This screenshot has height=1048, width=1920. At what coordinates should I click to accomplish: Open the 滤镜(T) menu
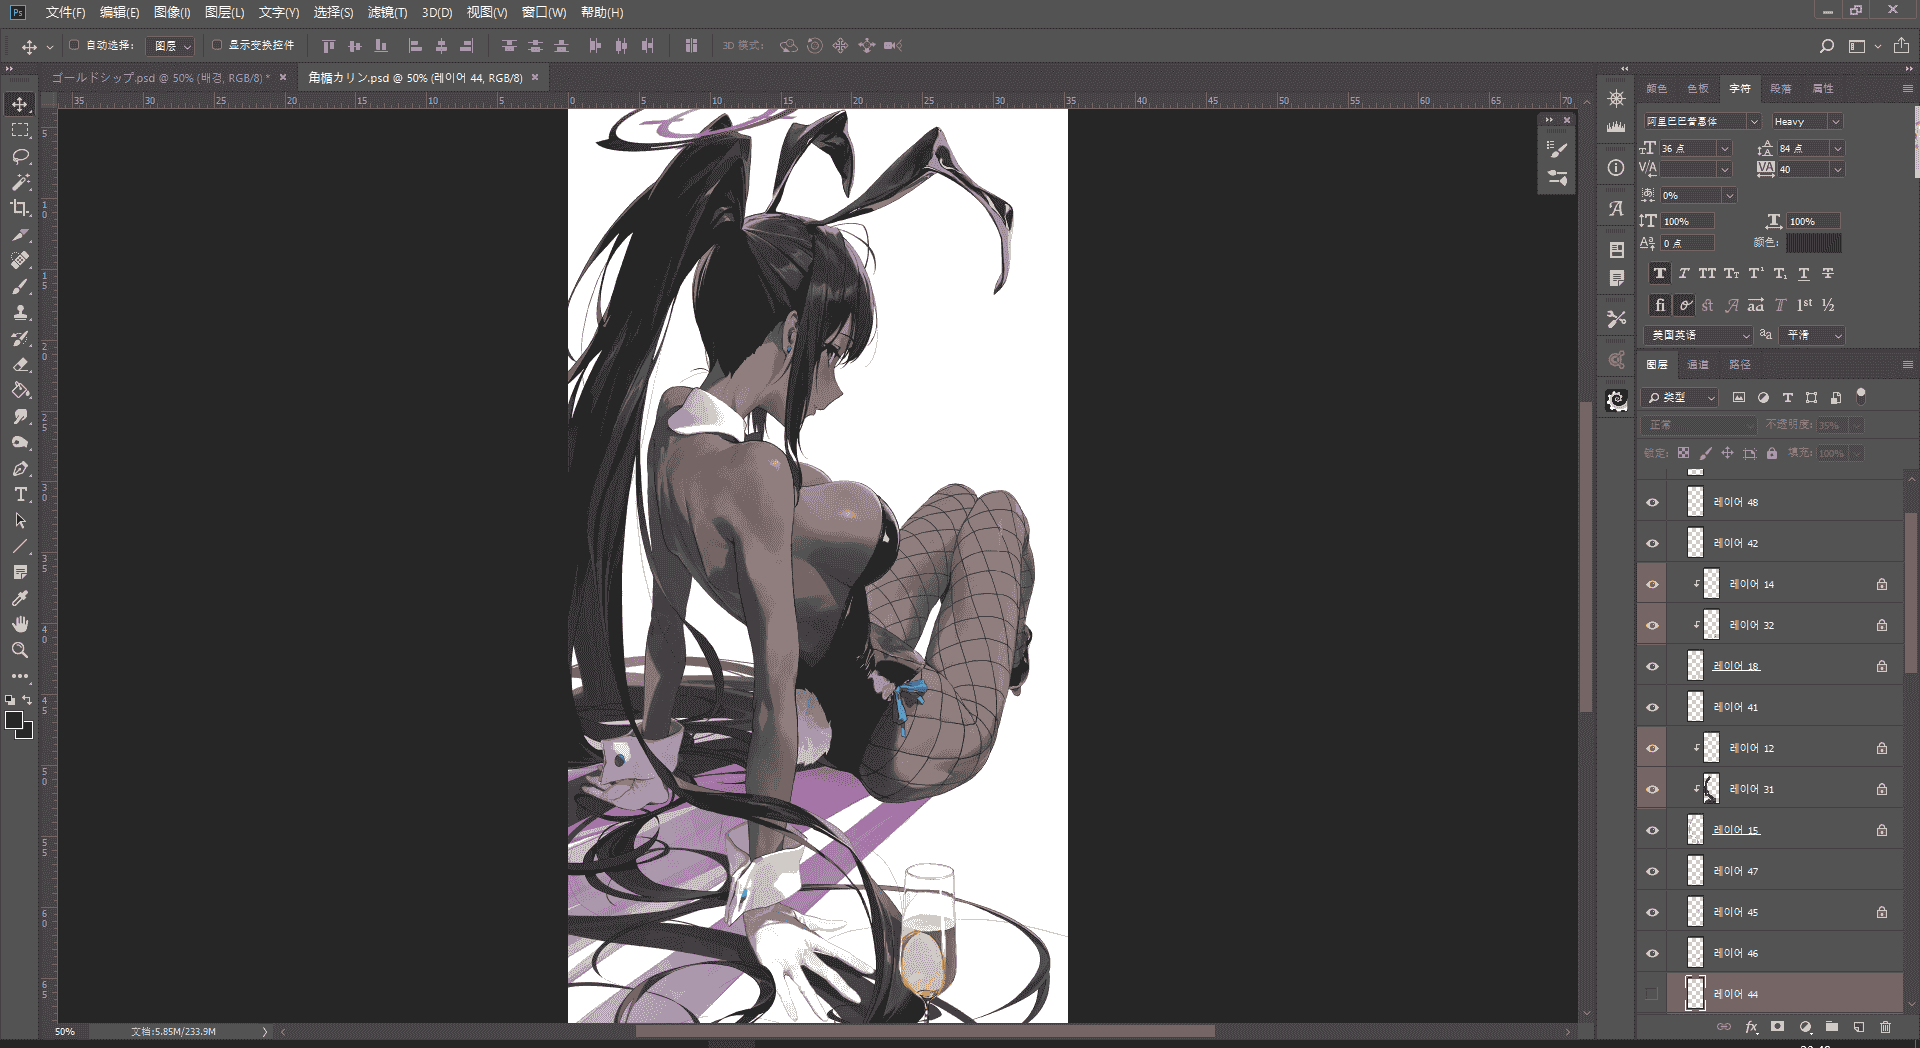pyautogui.click(x=387, y=12)
